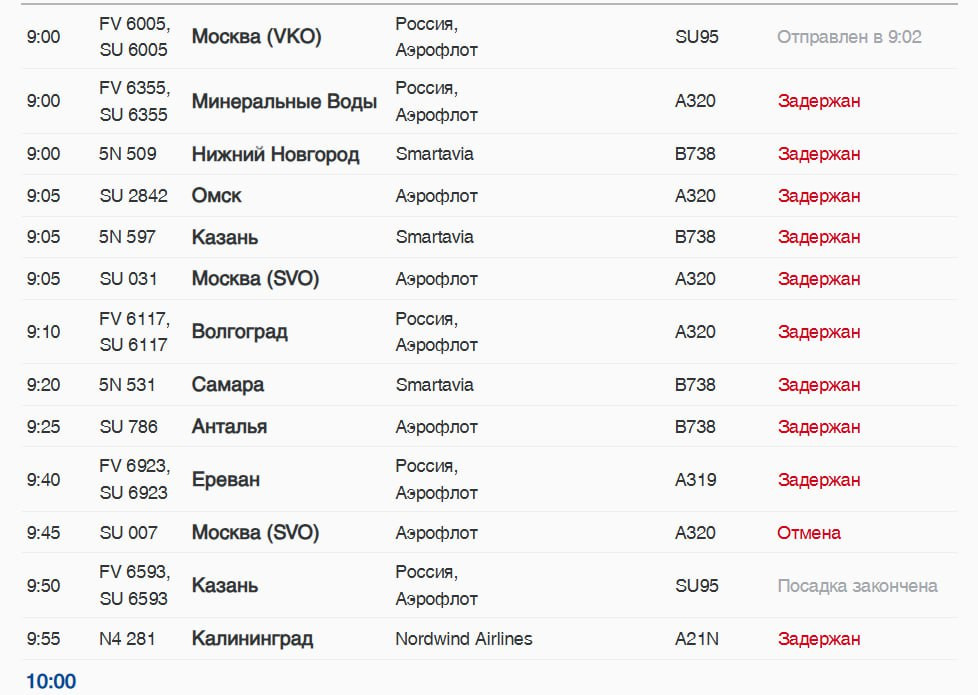Screen dimensions: 978x695
Task: Click the Омск destination link
Action: pos(216,196)
